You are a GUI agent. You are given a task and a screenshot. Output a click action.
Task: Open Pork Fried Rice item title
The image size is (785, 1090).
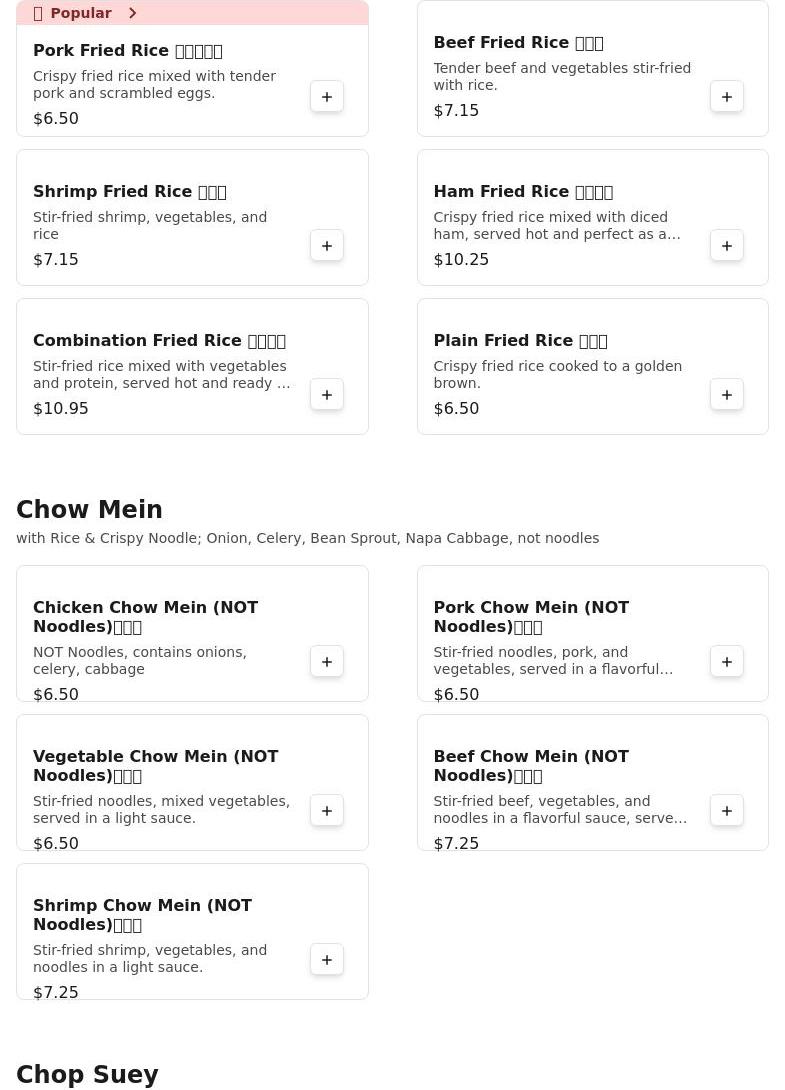tap(127, 51)
